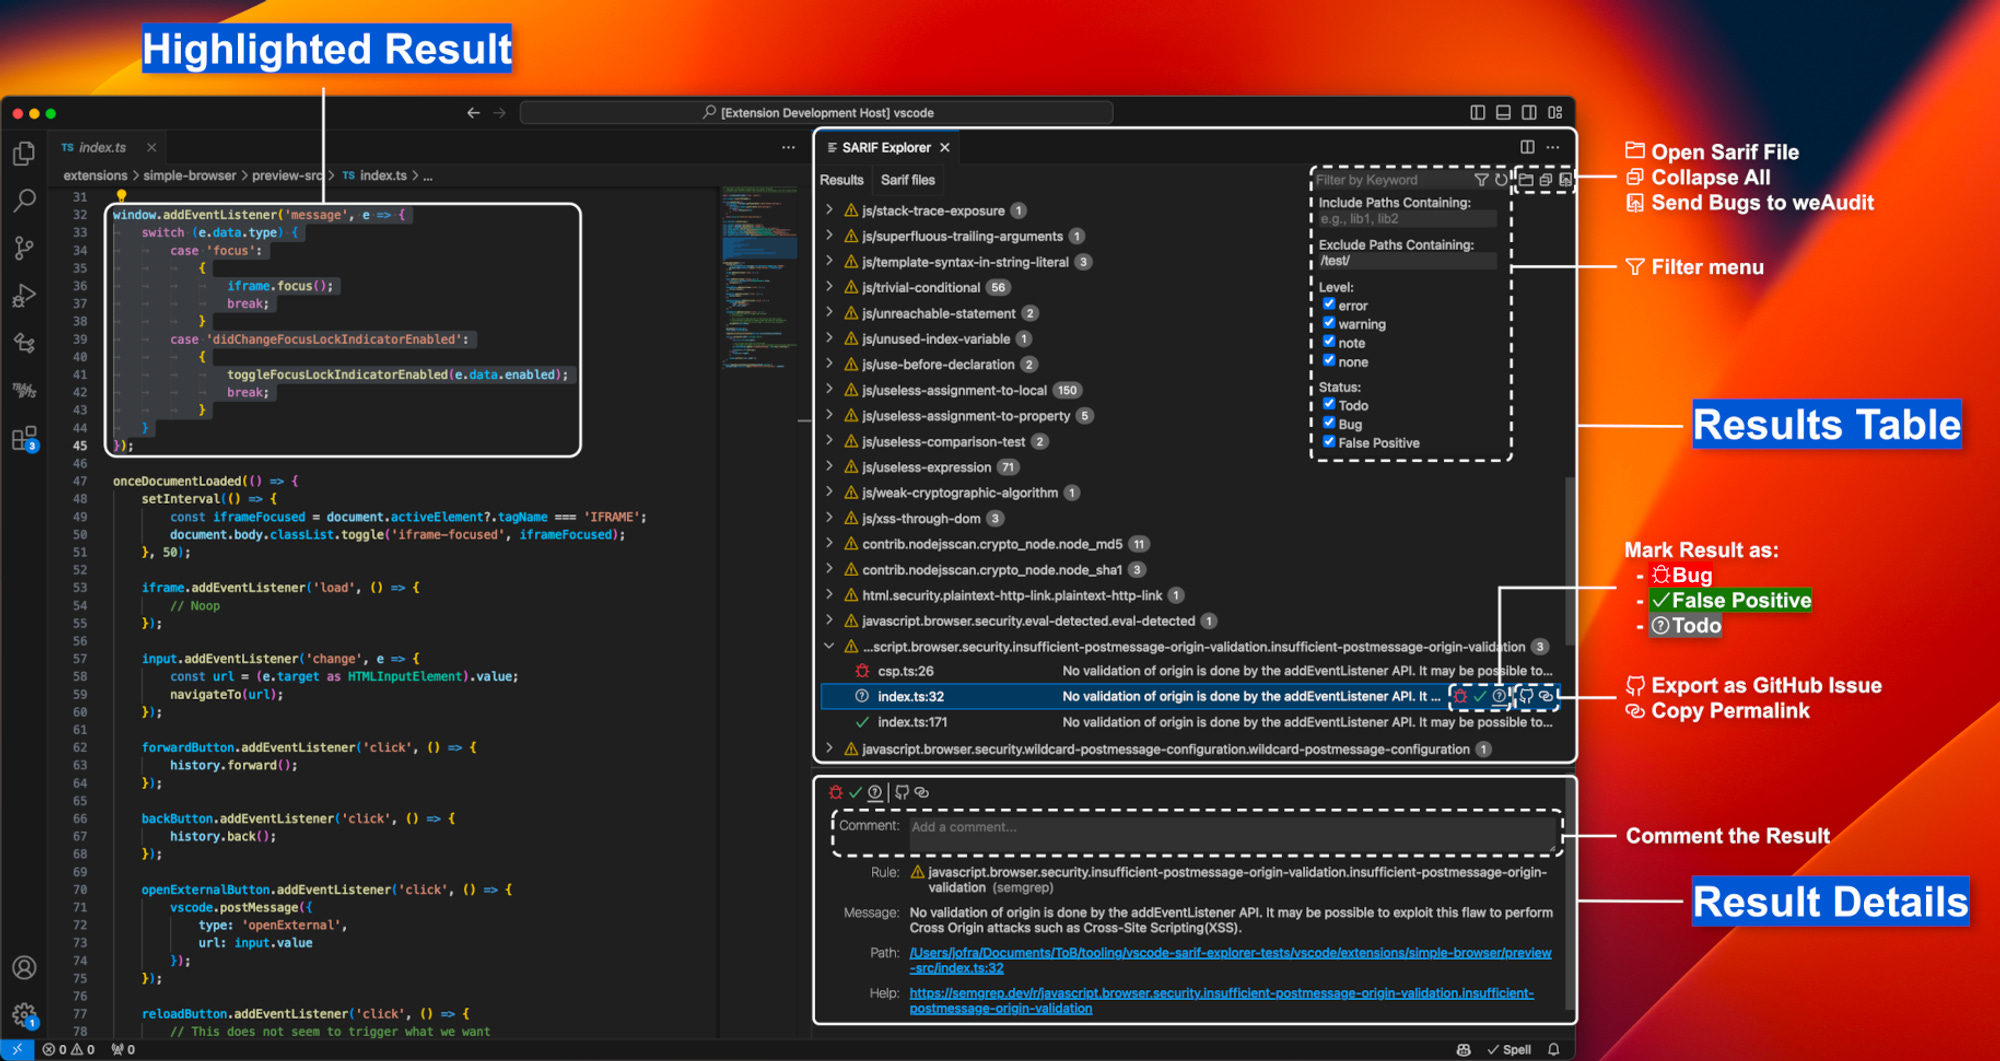This screenshot has height=1061, width=2000.
Task: Switch to the Sarif files tab
Action: [906, 180]
